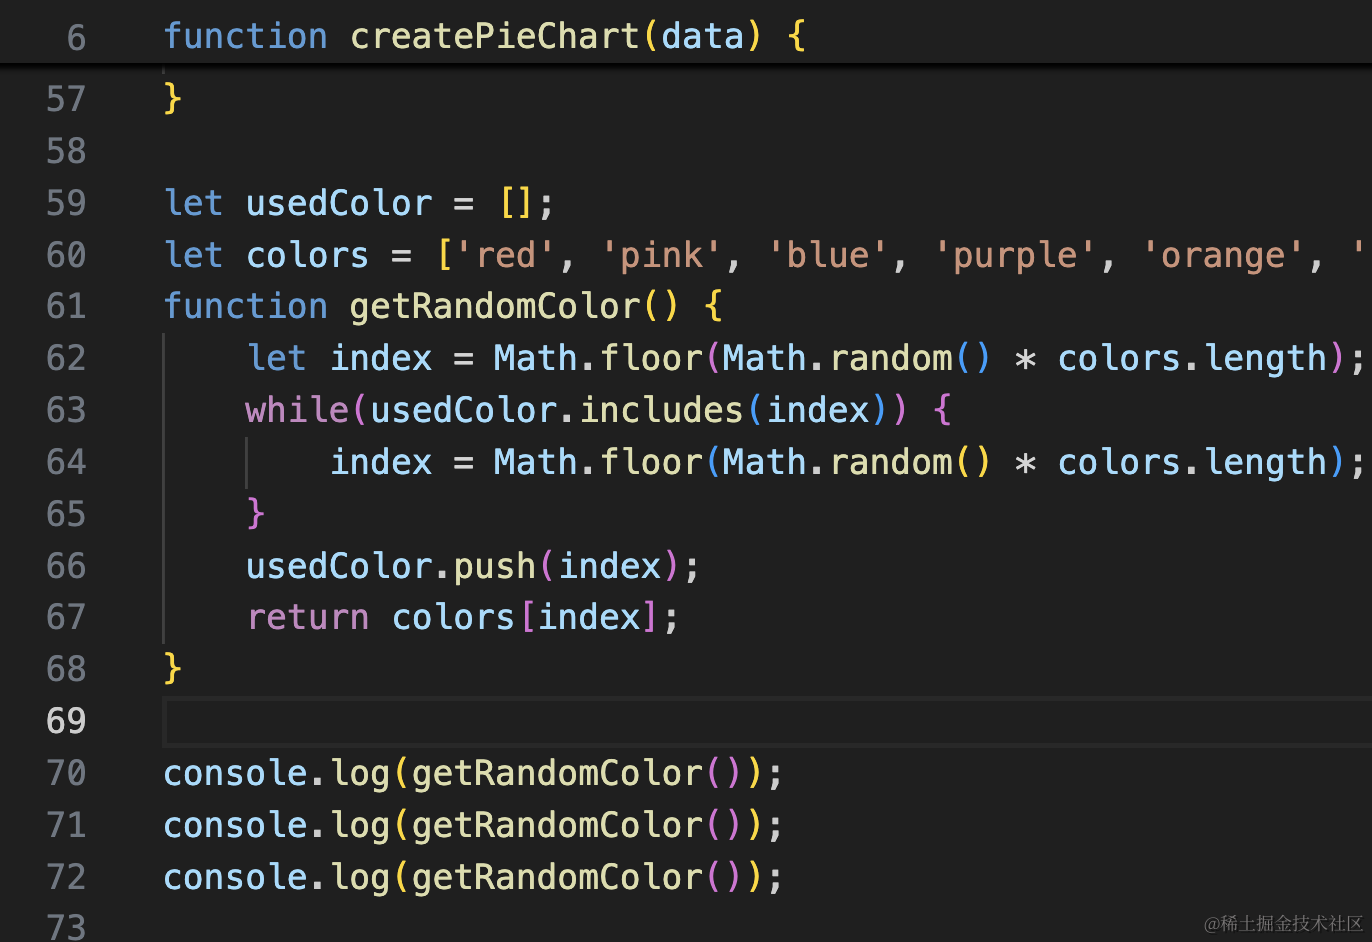Click console.log on line 72

(x=276, y=877)
